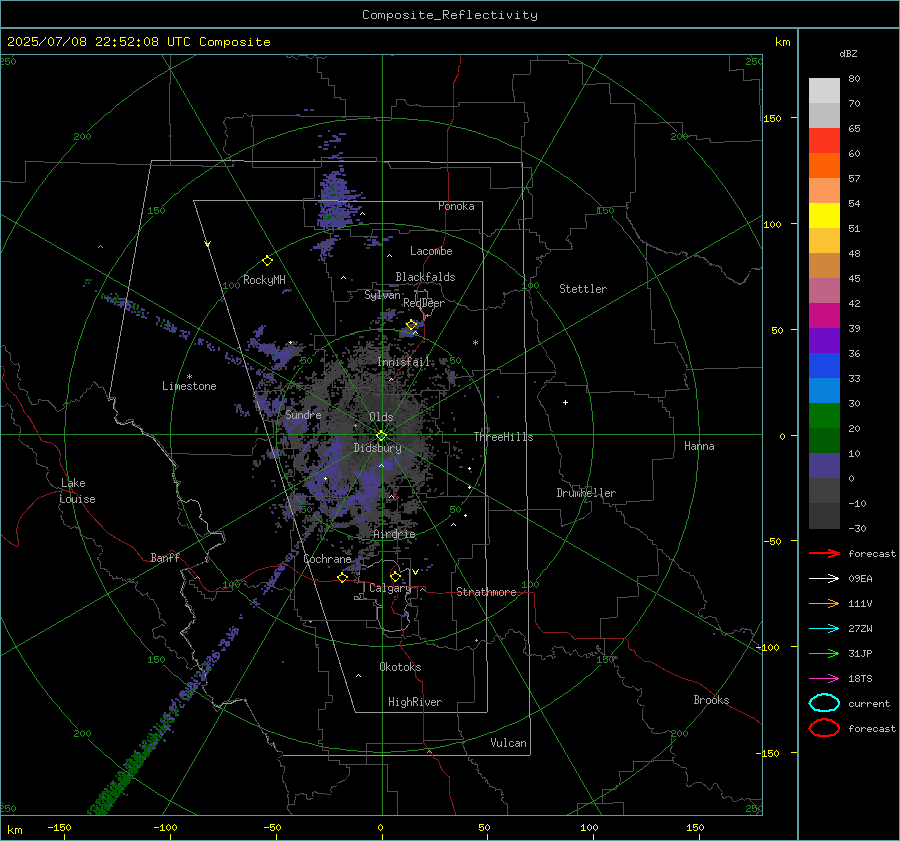Click the Sundre label
Image resolution: width=900 pixels, height=841 pixels.
pyautogui.click(x=303, y=414)
